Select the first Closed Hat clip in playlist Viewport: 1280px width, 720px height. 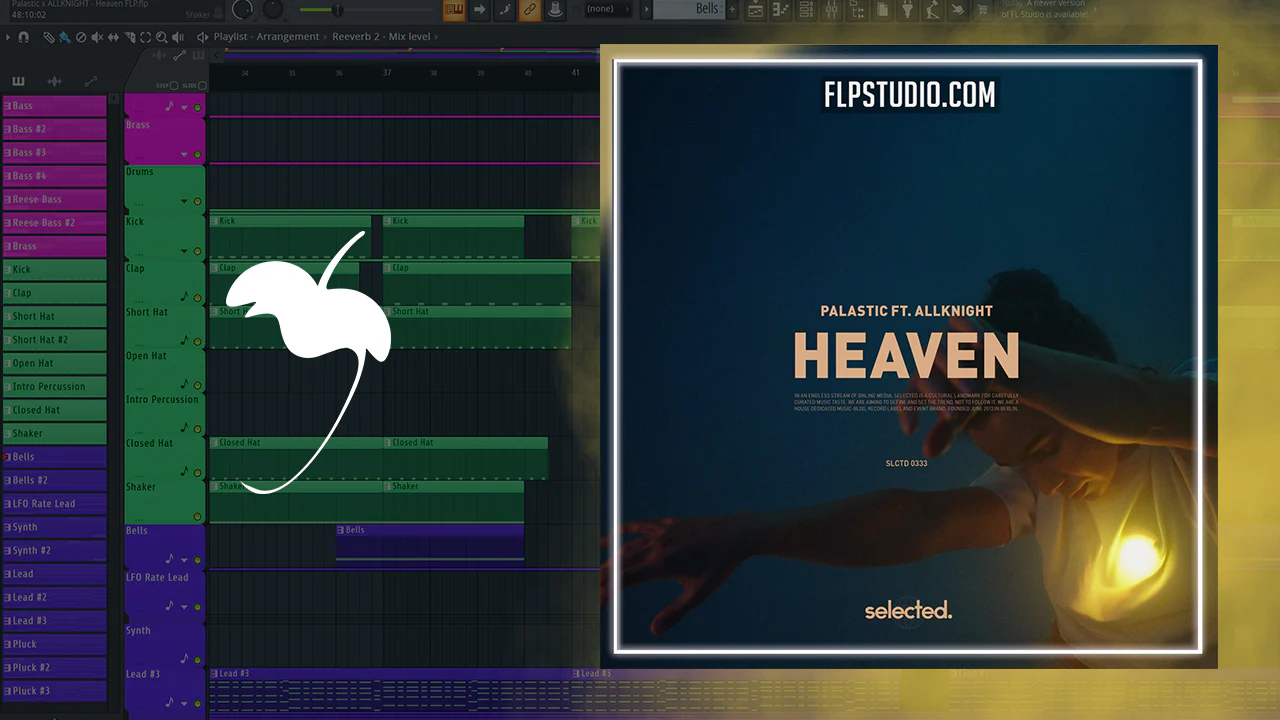(x=295, y=457)
